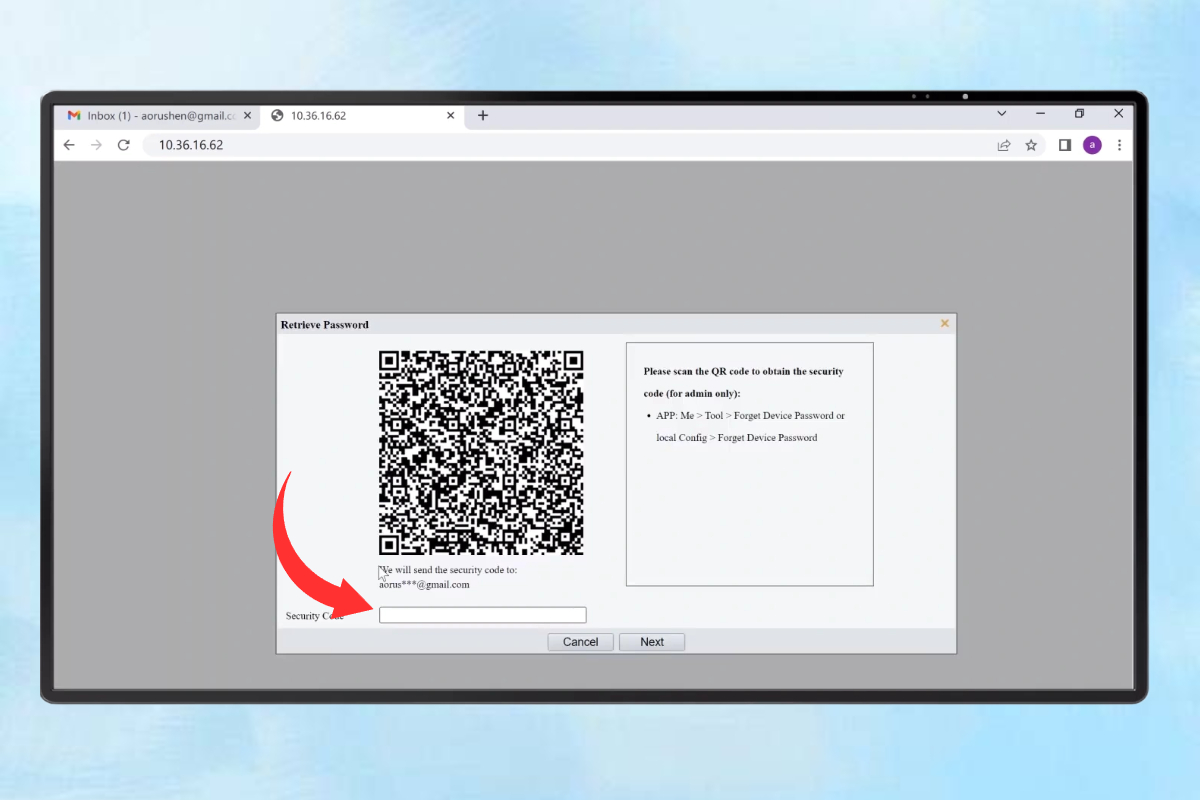Viewport: 1200px width, 800px height.
Task: Close the Gmail Inbox tab
Action: [x=247, y=116]
